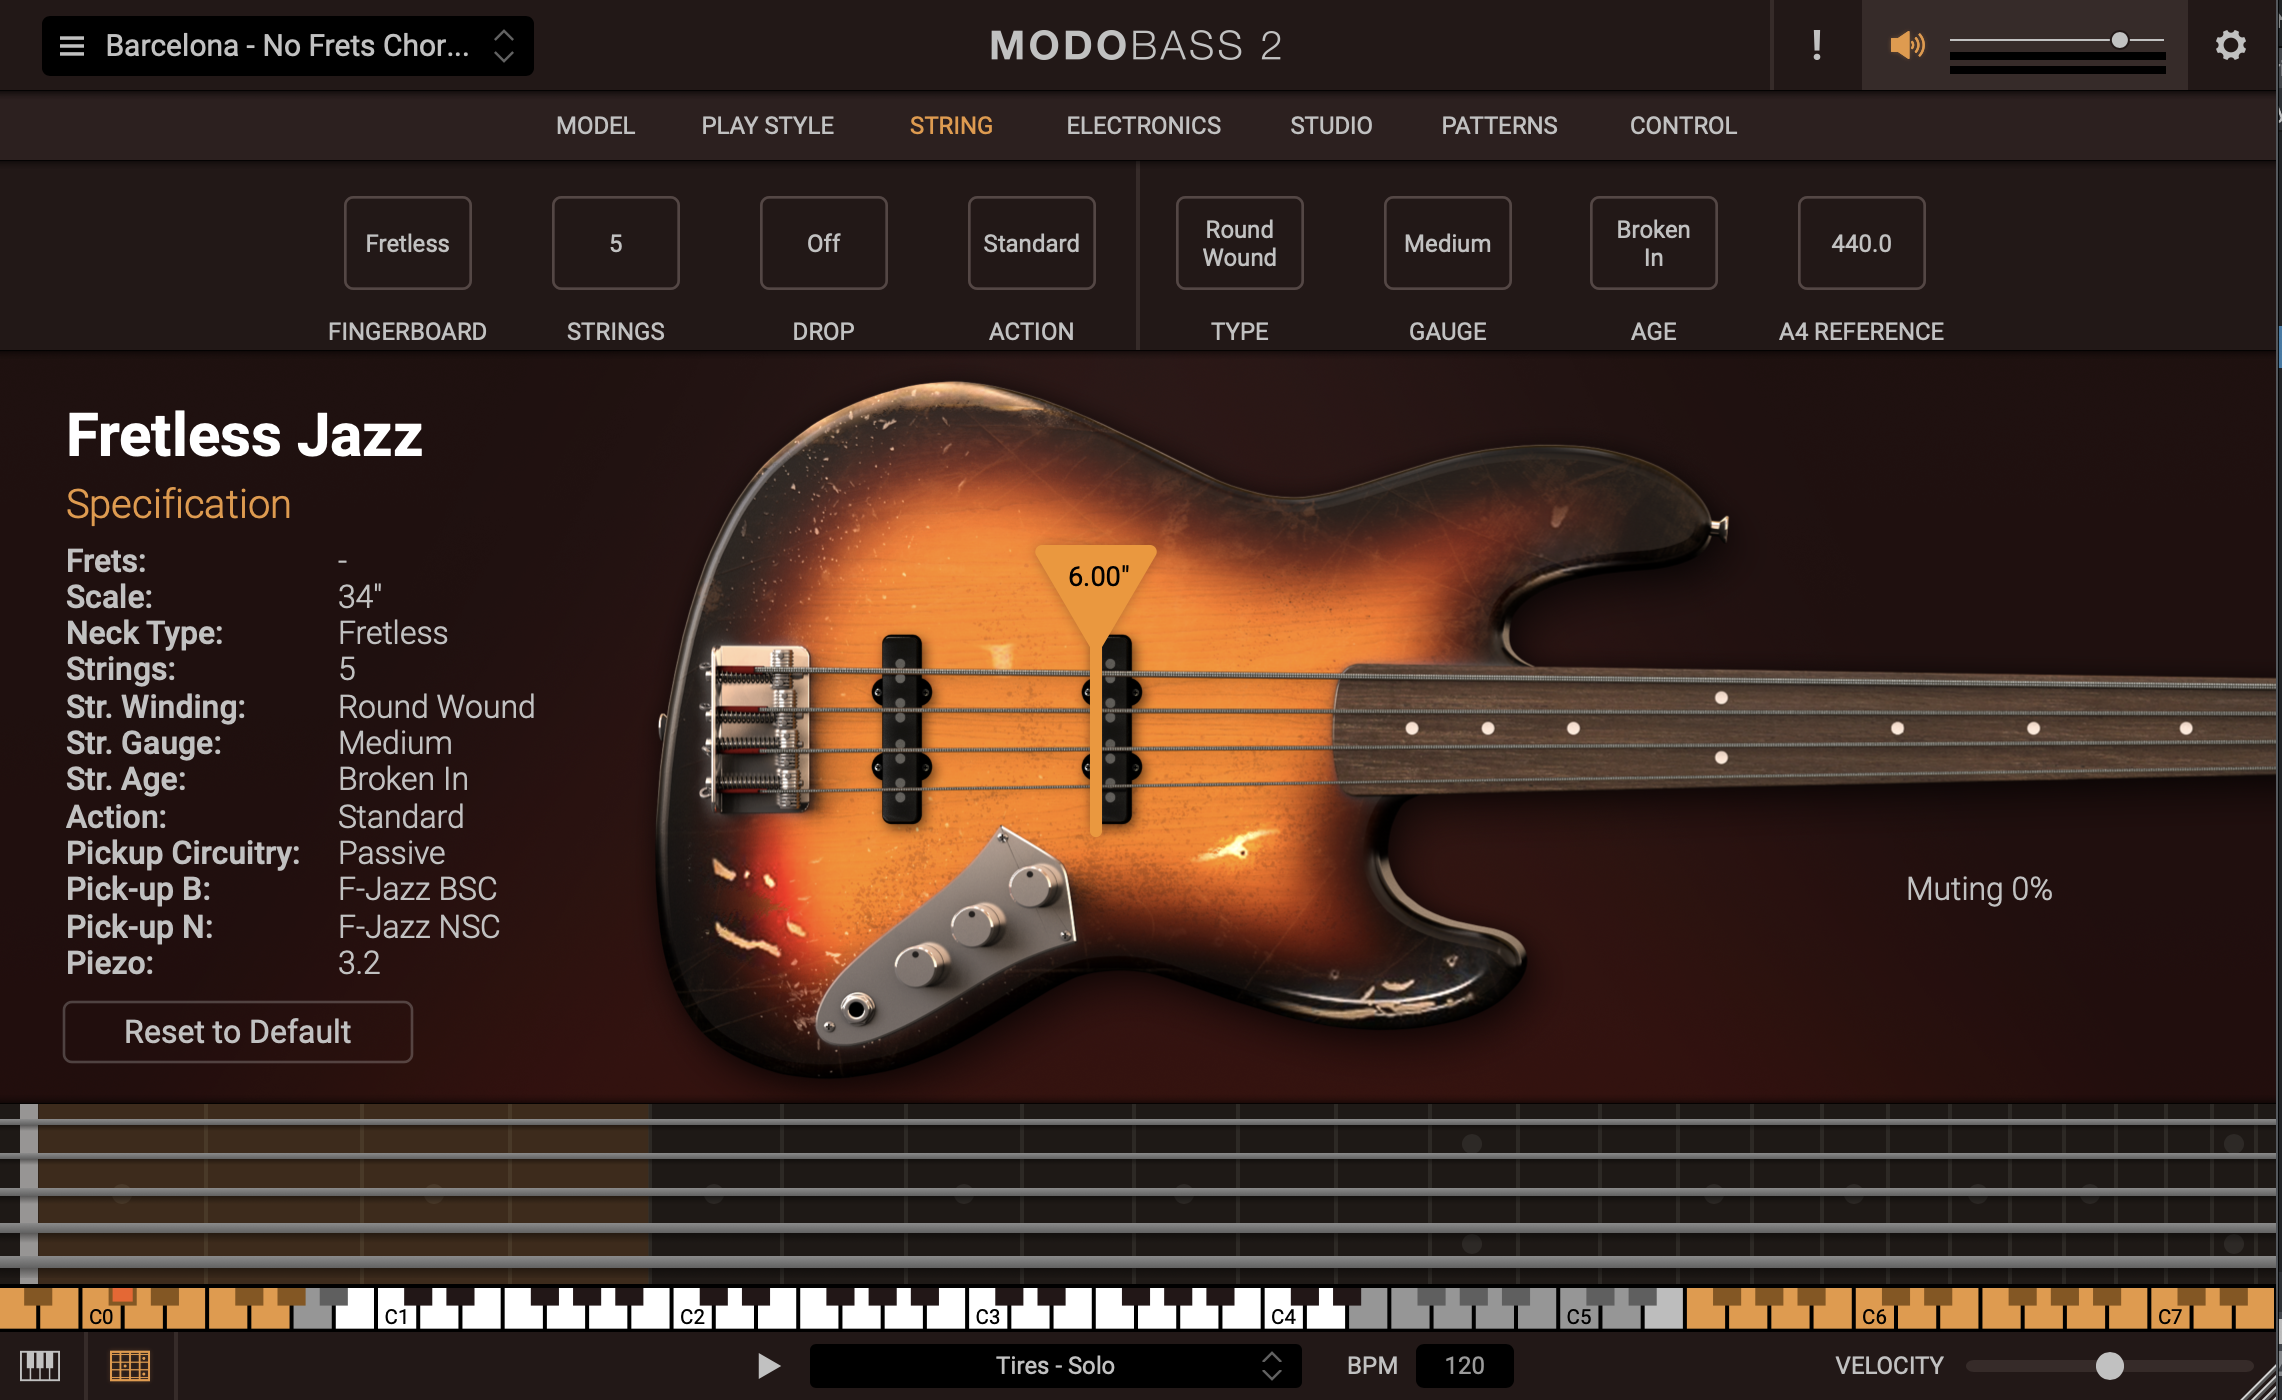The height and width of the screenshot is (1400, 2282).
Task: Switch to the keyboard view icon
Action: tap(41, 1364)
